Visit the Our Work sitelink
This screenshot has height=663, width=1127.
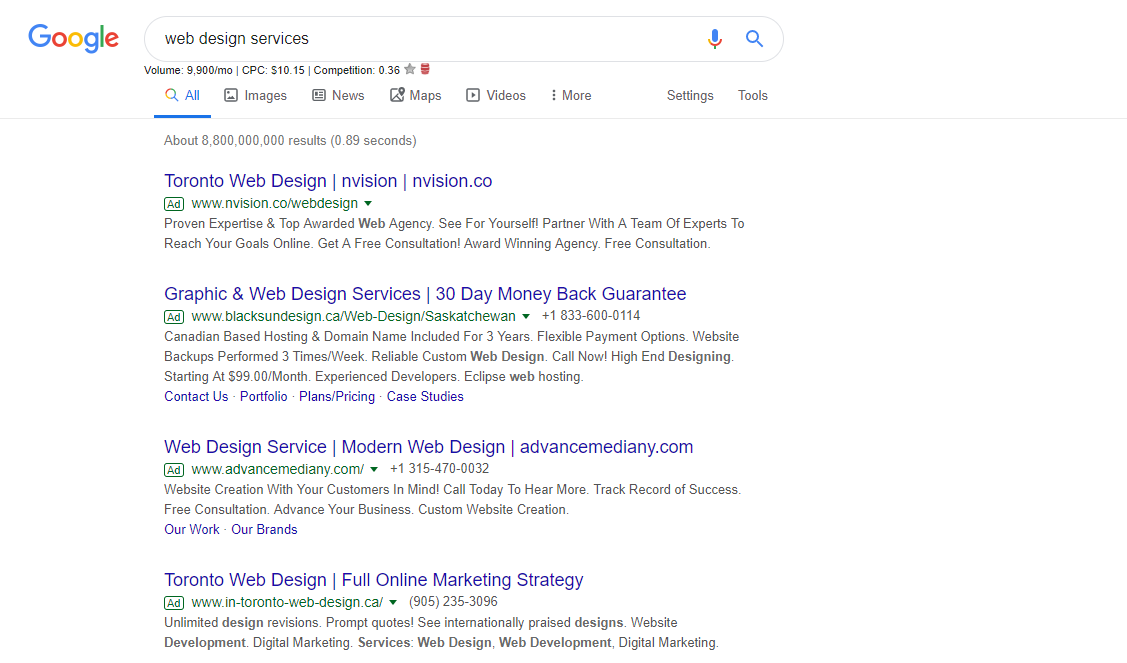192,529
